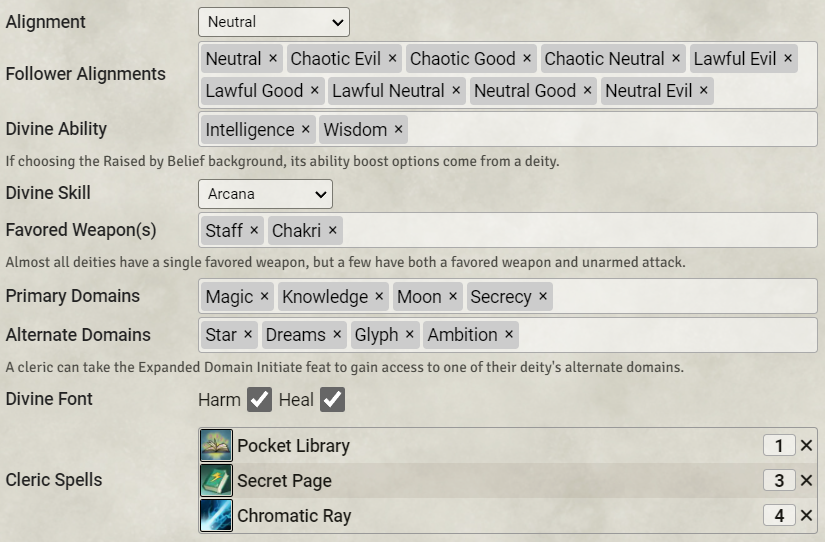Open the Divine Skill dropdown
Screen dimensions: 825x542
pyautogui.click(x=265, y=194)
